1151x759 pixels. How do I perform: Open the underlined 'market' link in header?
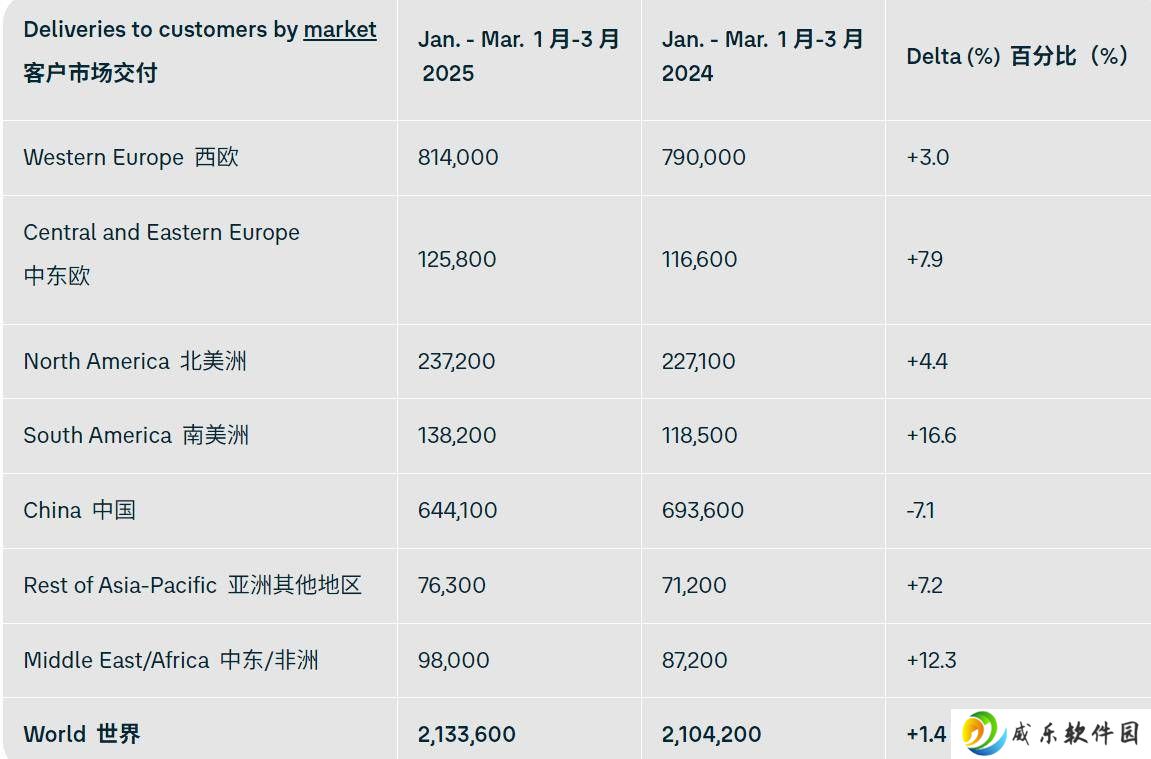click(x=340, y=29)
